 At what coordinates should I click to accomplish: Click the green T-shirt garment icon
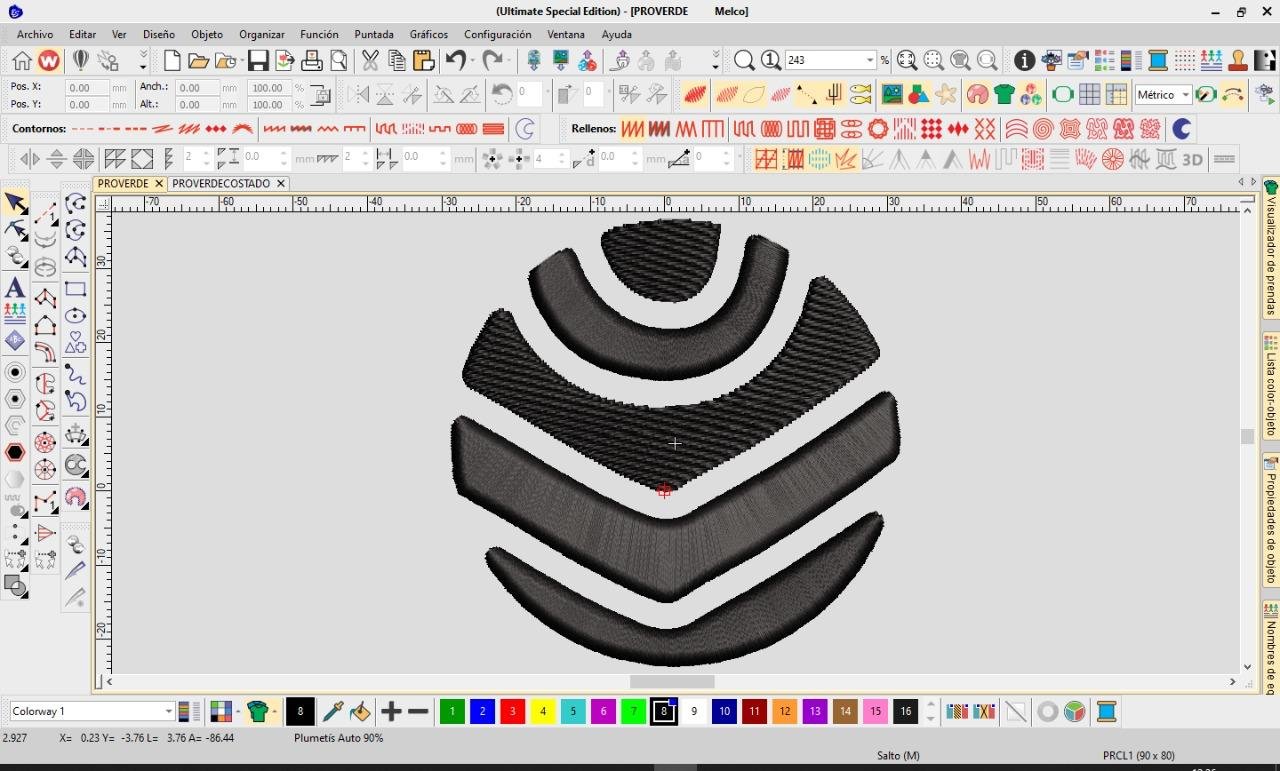point(1004,95)
